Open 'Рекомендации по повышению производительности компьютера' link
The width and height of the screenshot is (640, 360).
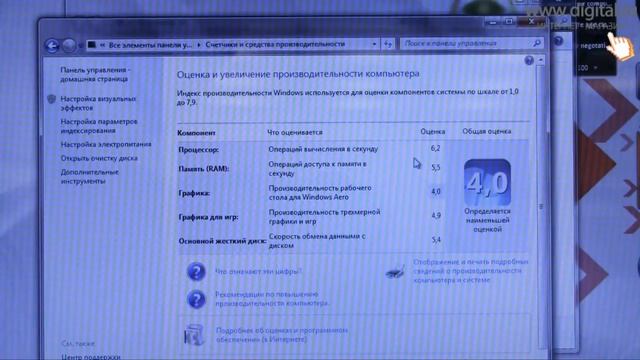(271, 299)
